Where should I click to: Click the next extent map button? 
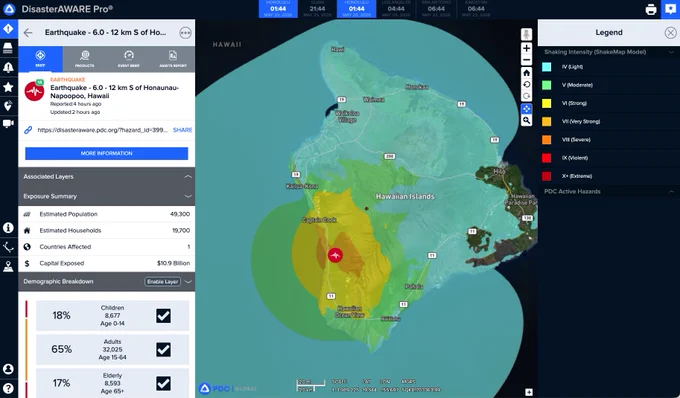[x=526, y=96]
